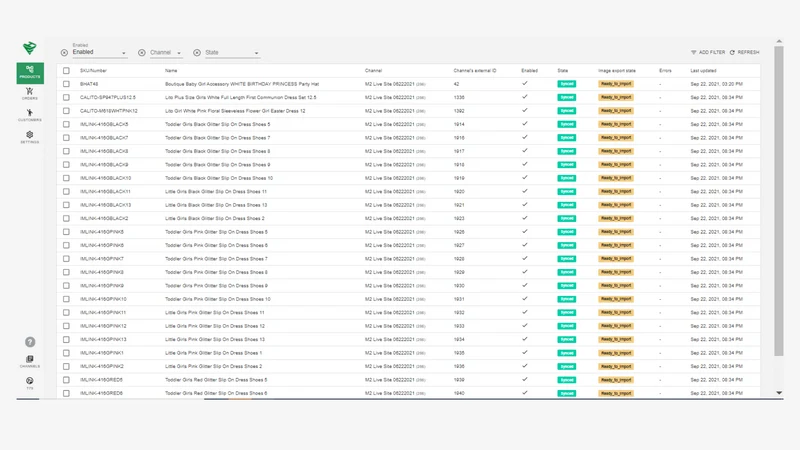The height and width of the screenshot is (450, 800).
Task: Sort by the Image export state column header
Action: tap(617, 70)
